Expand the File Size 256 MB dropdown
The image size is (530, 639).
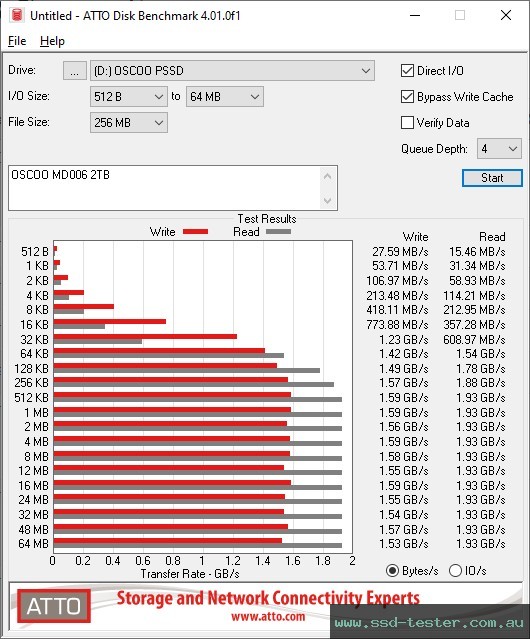[129, 123]
